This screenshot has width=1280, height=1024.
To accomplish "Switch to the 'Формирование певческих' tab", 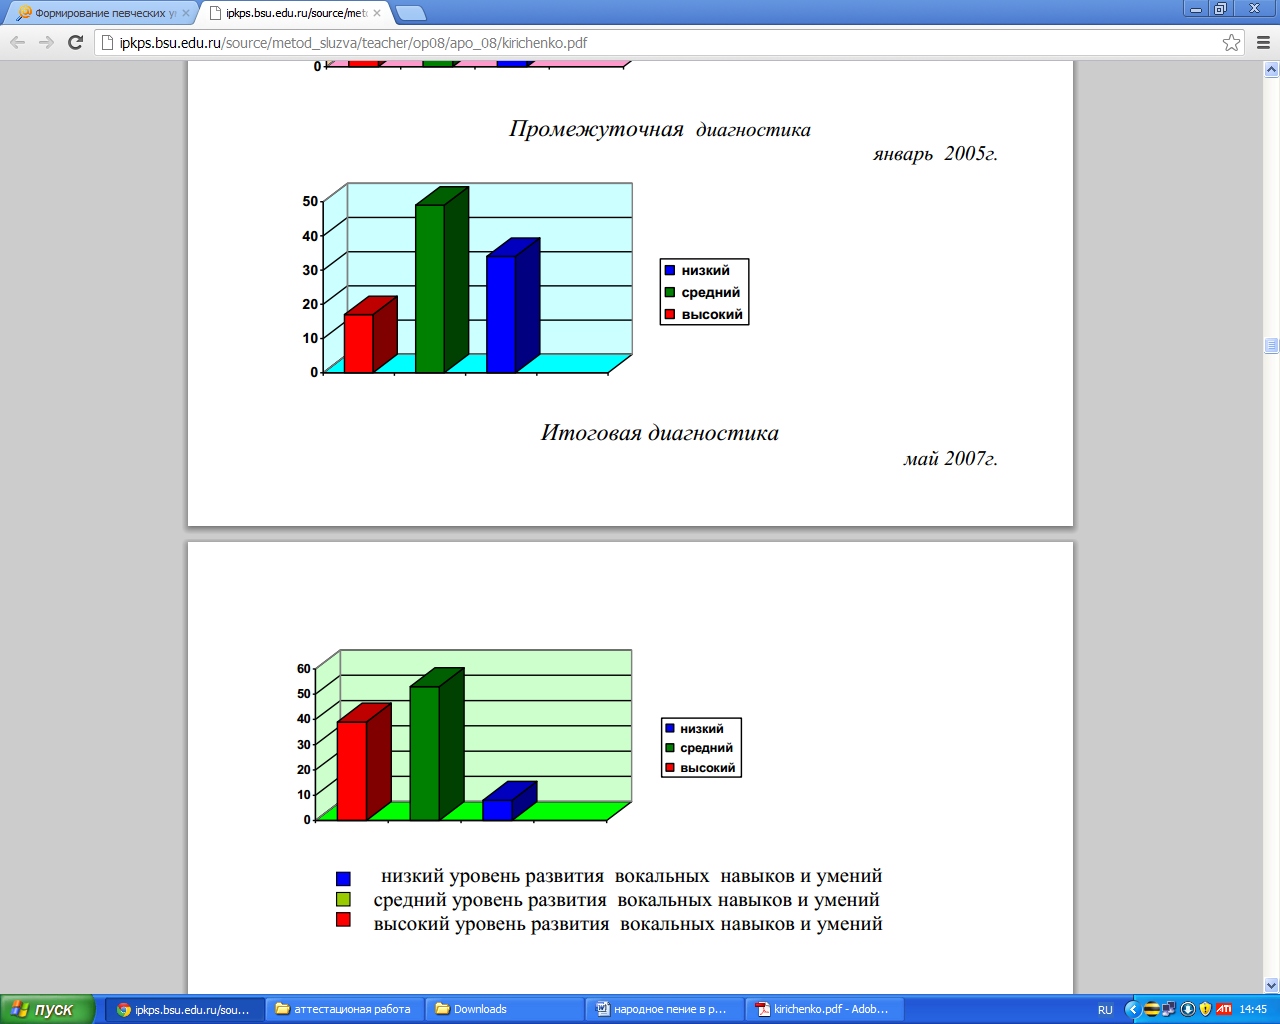I will pos(100,13).
